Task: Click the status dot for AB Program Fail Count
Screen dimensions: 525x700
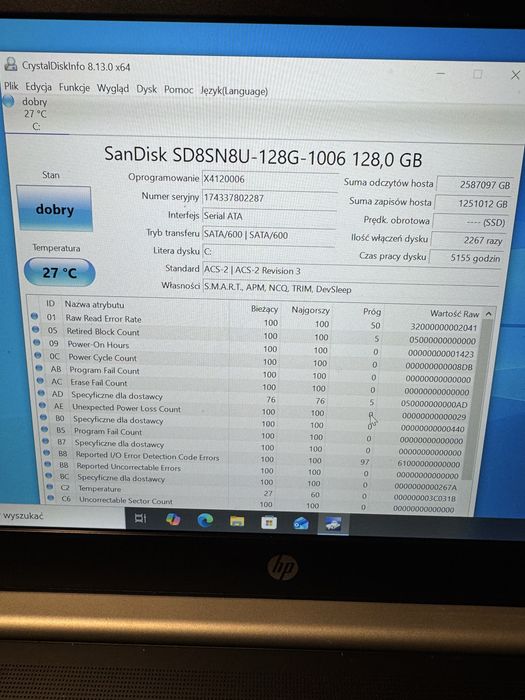Action: [x=39, y=368]
